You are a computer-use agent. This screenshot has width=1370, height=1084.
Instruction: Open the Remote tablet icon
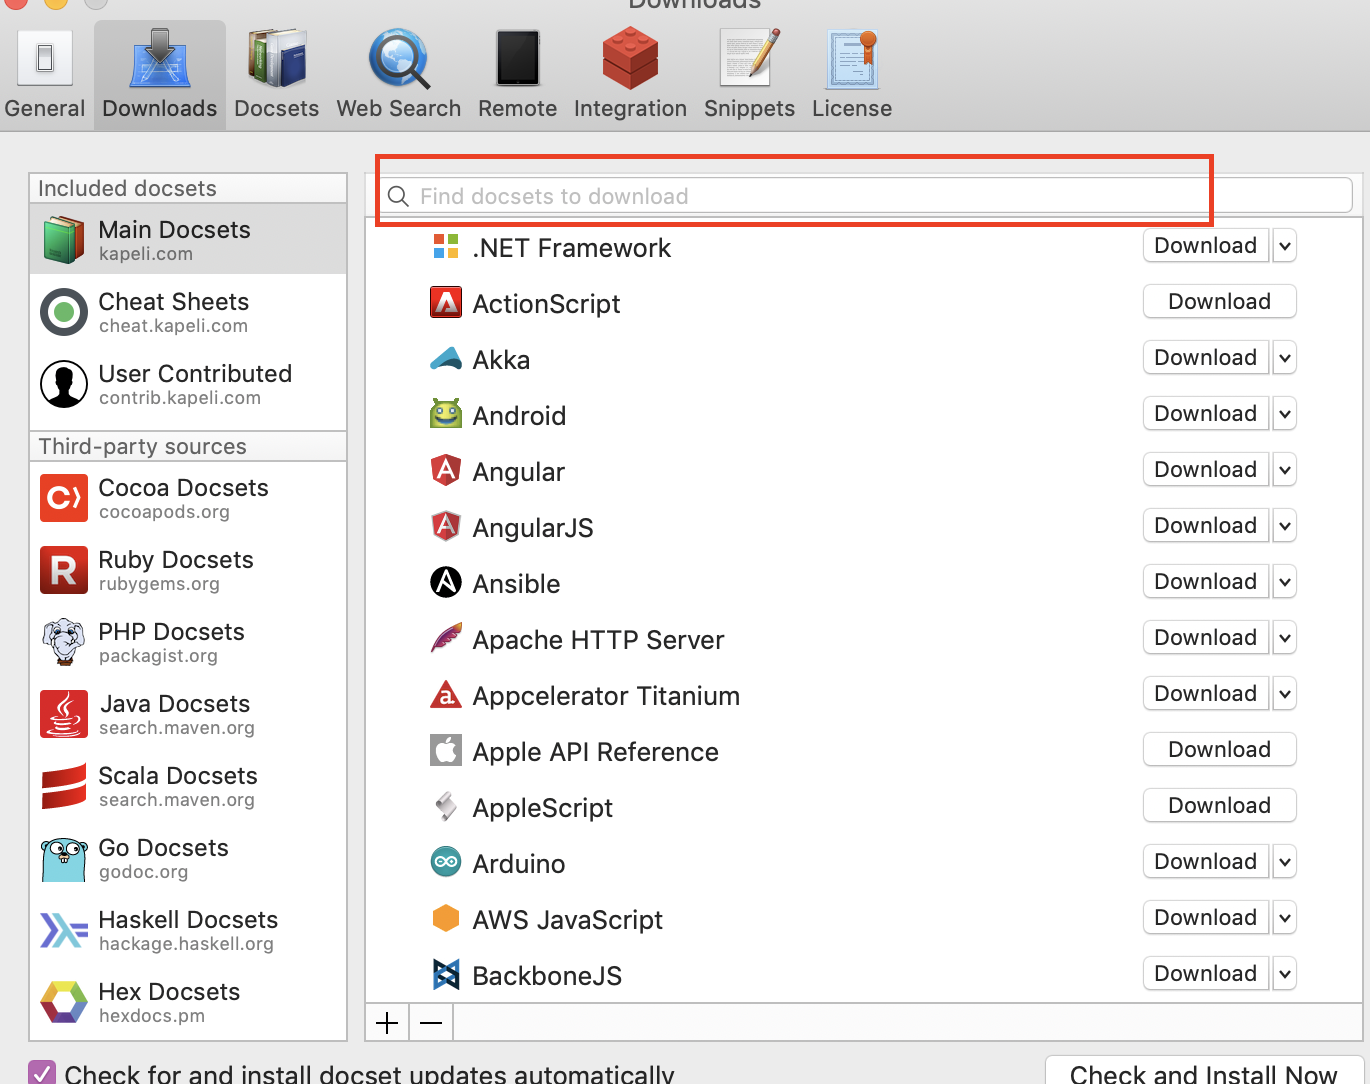(518, 59)
